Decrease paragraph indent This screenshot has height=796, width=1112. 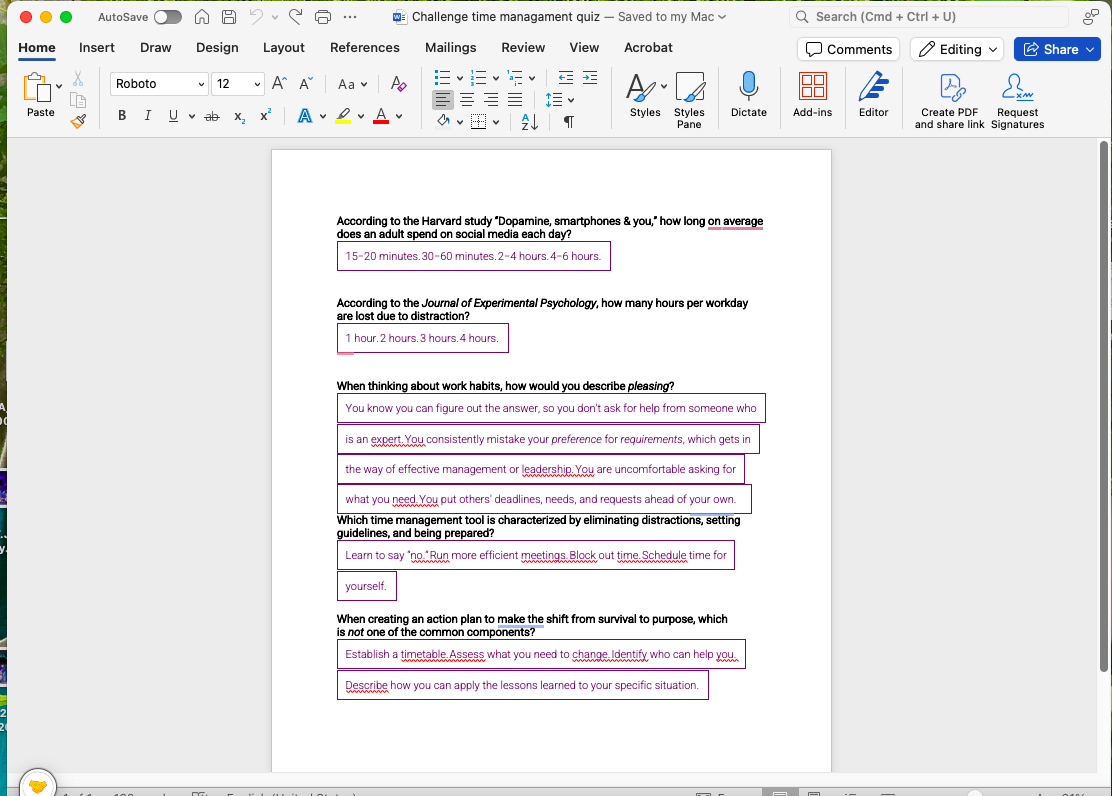pyautogui.click(x=565, y=78)
